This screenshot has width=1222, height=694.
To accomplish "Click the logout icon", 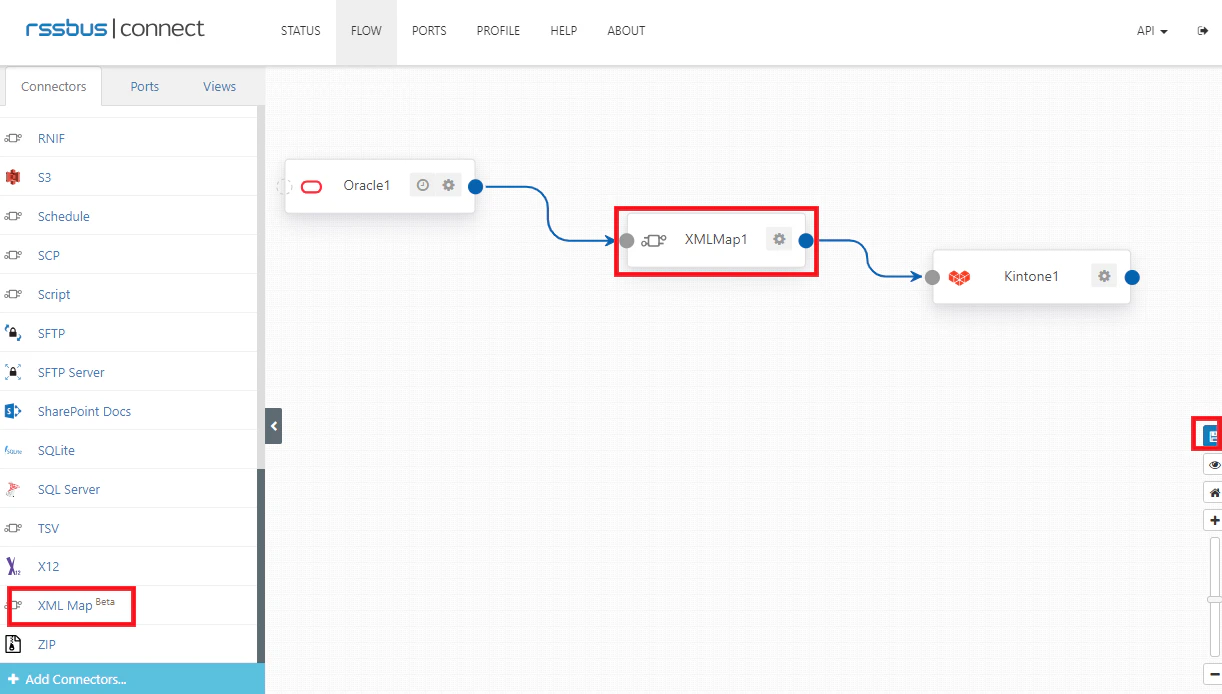I will 1202,31.
